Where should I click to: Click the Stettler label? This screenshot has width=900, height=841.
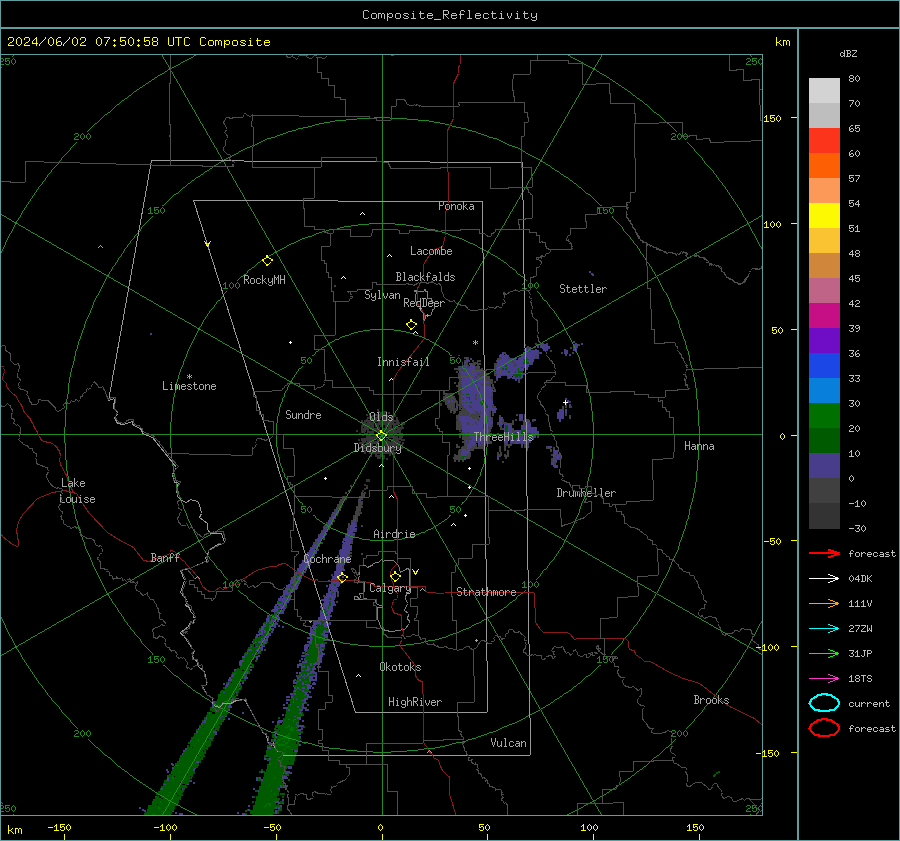pos(583,289)
